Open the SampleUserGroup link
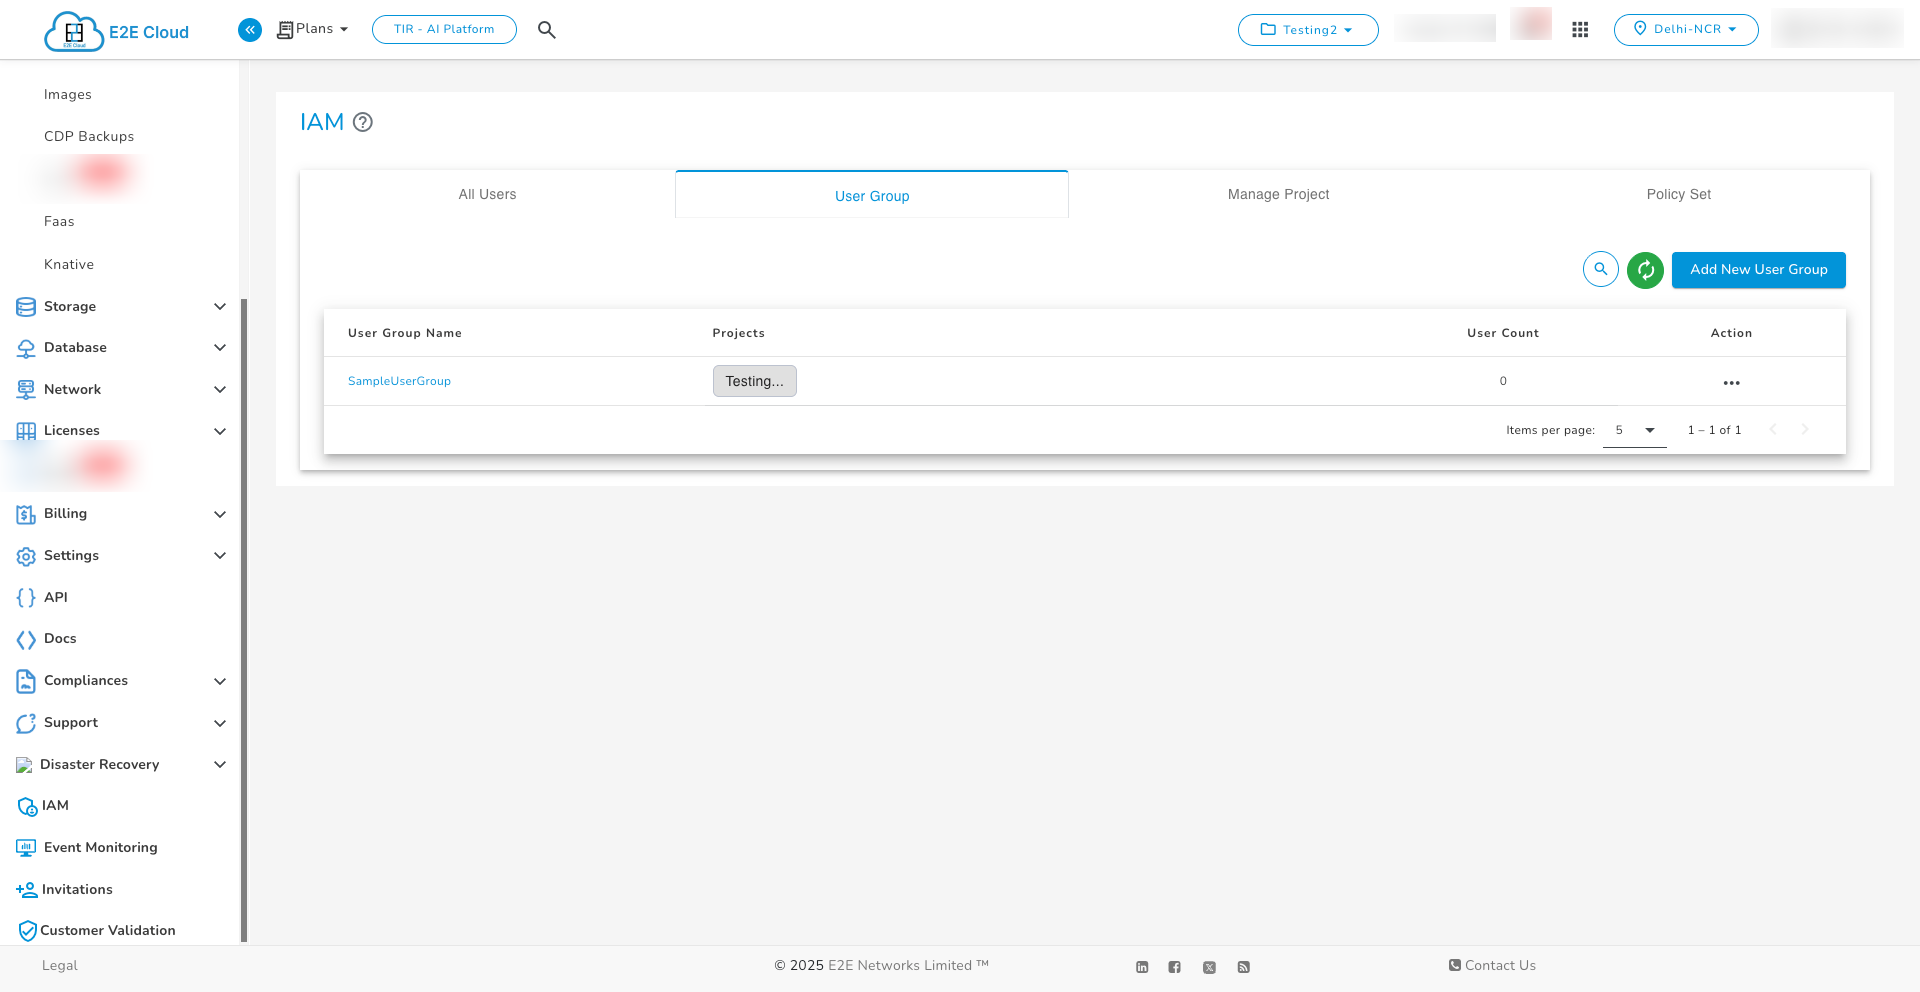 click(399, 381)
